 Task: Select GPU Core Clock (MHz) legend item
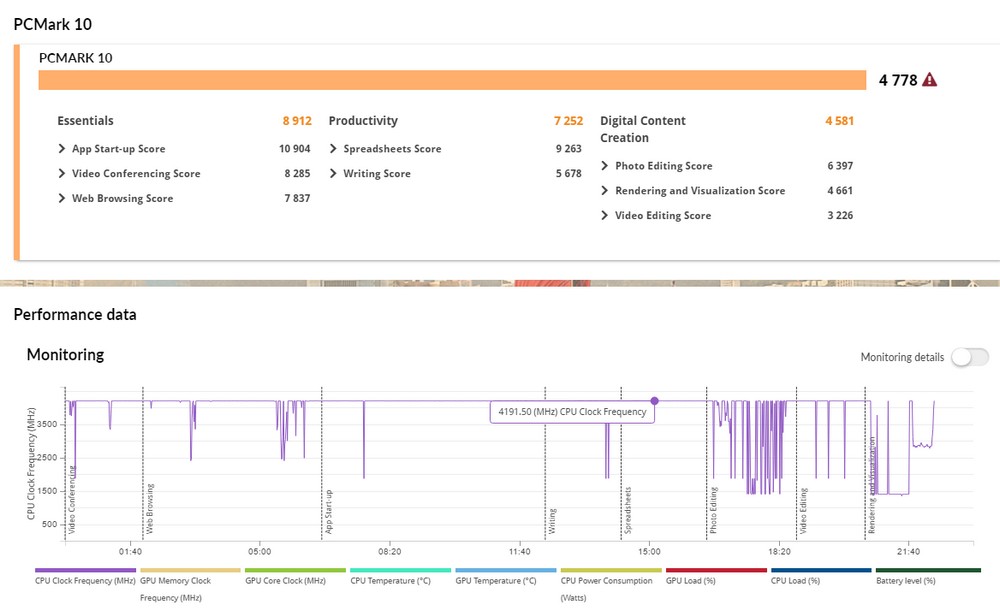pyautogui.click(x=295, y=577)
